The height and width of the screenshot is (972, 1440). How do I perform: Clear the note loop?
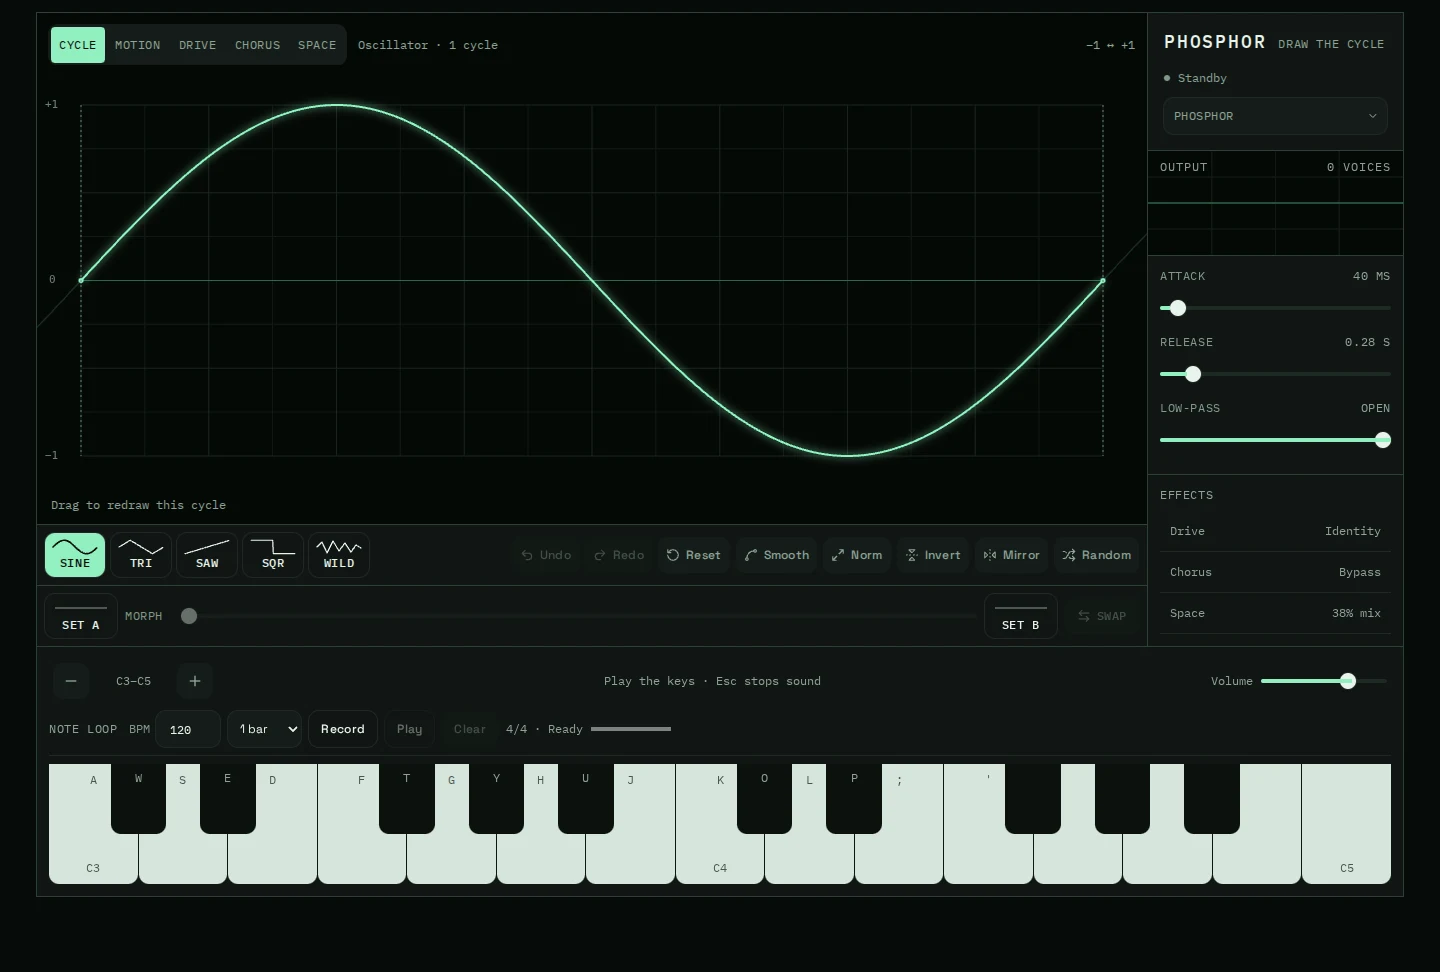tap(470, 729)
